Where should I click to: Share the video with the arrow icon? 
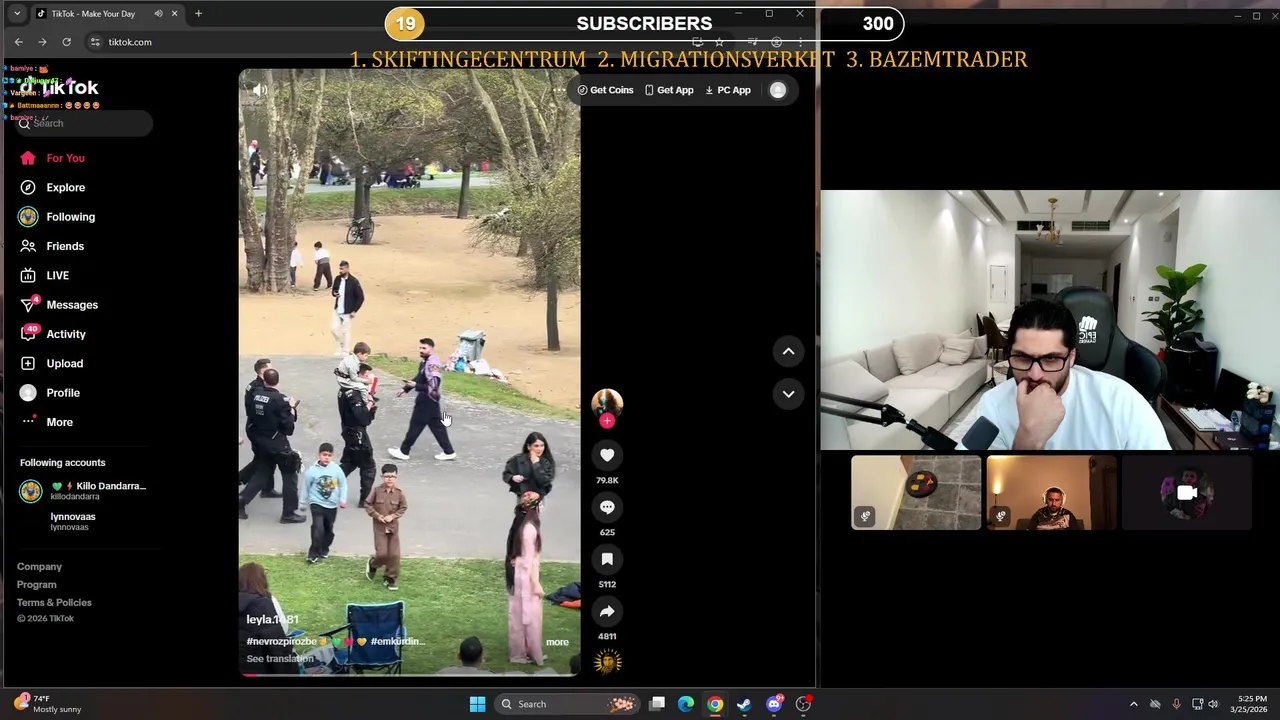607,611
